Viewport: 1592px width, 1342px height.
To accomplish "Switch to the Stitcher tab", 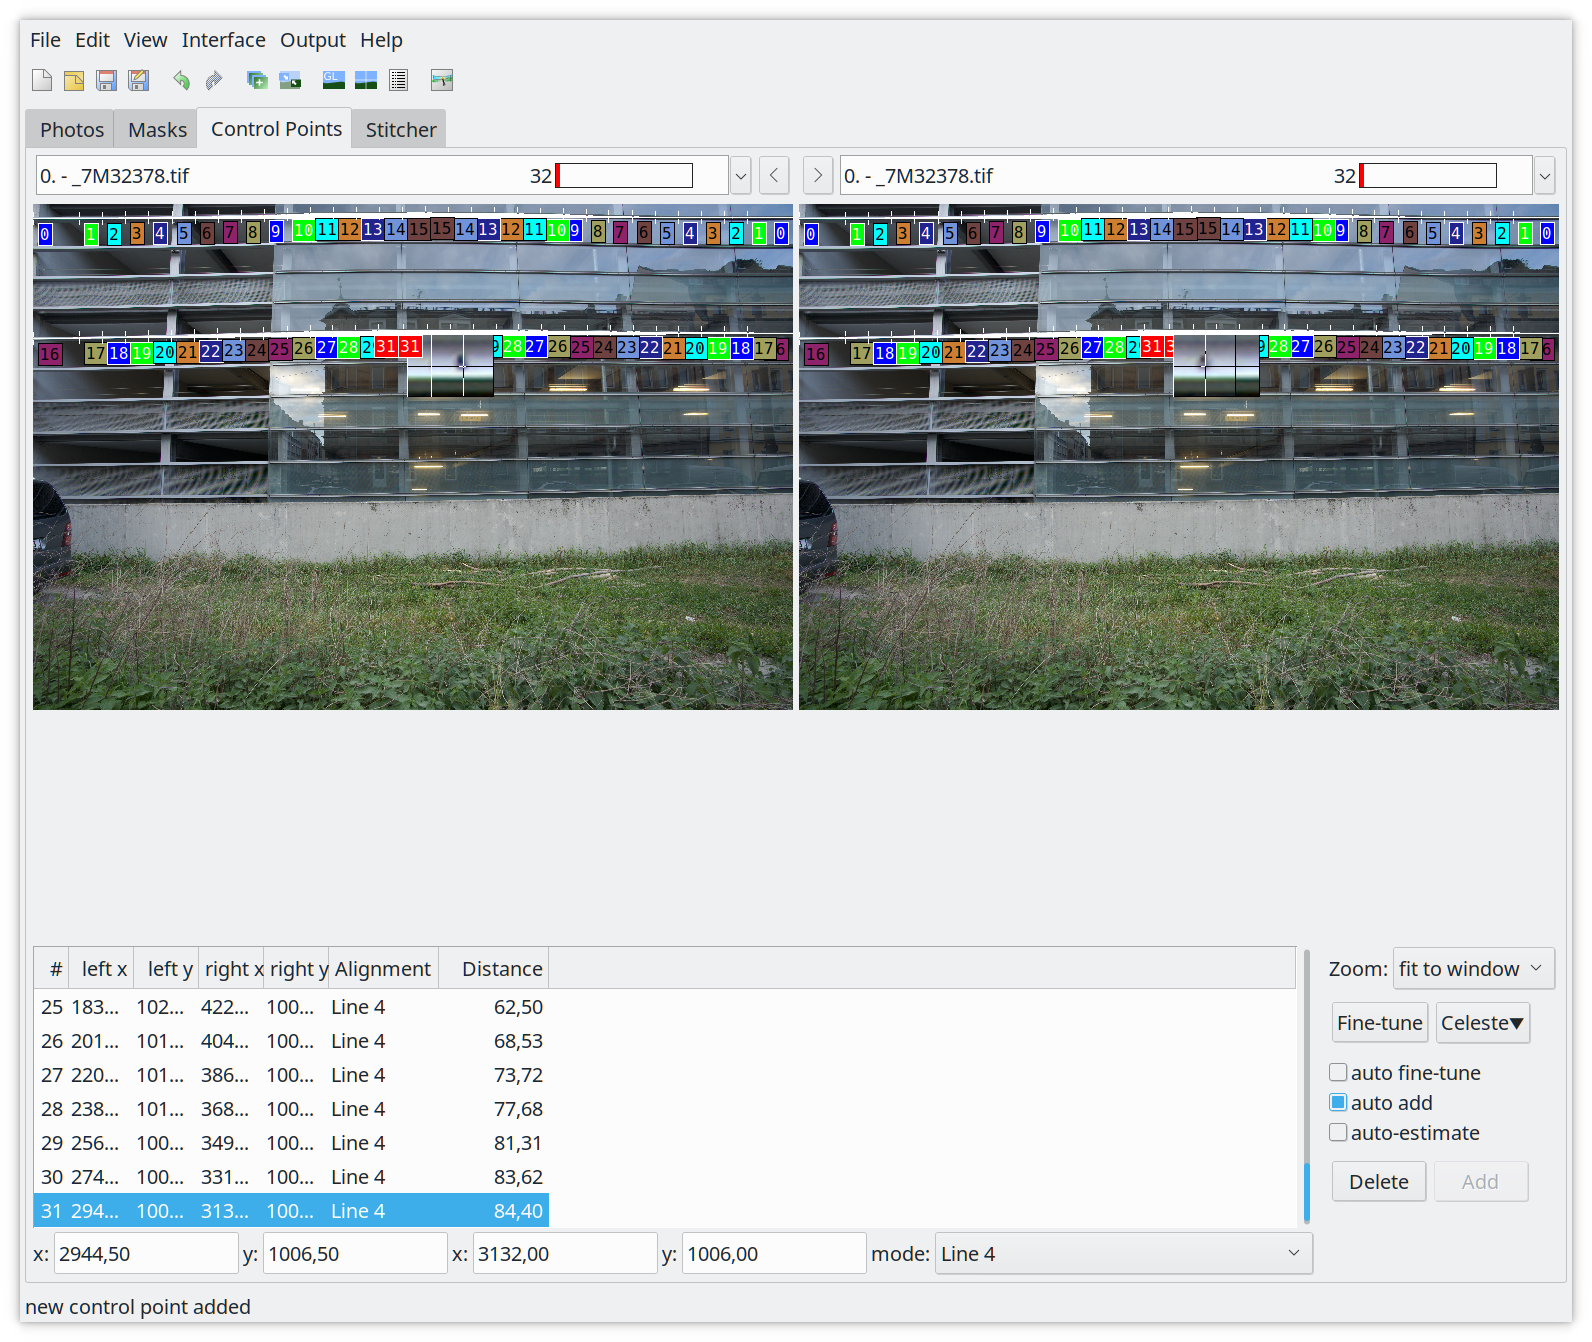I will coord(400,130).
